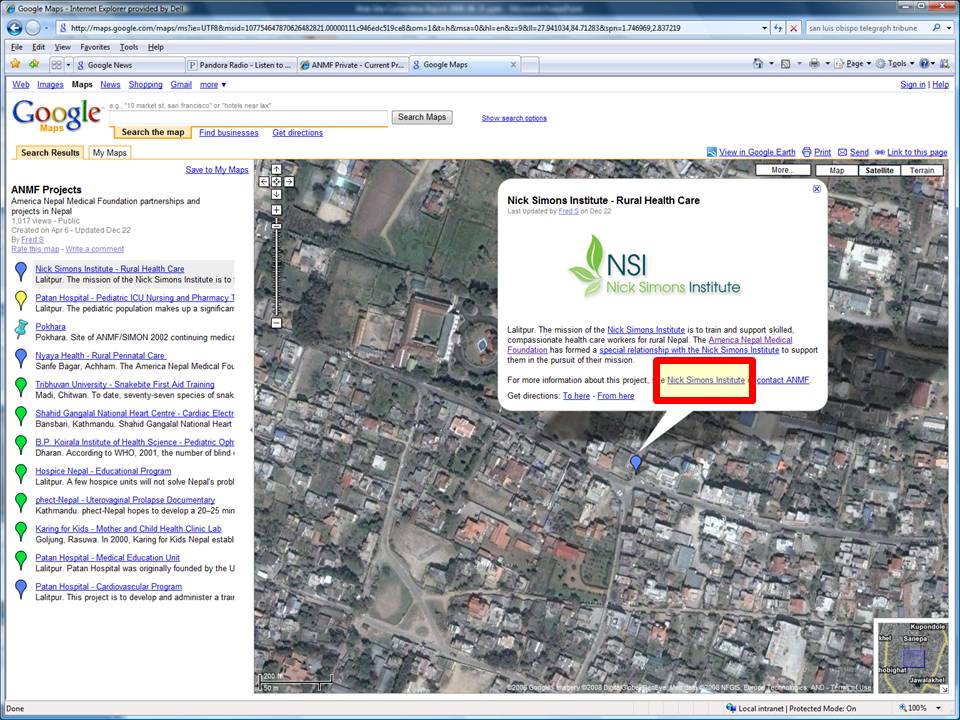Pan the map left with arrow button

click(x=264, y=182)
